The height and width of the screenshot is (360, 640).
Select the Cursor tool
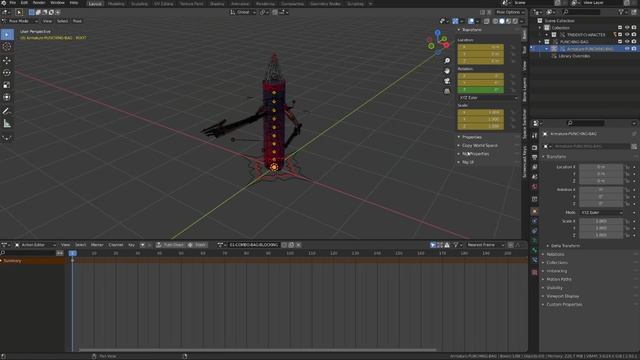[x=7, y=47]
